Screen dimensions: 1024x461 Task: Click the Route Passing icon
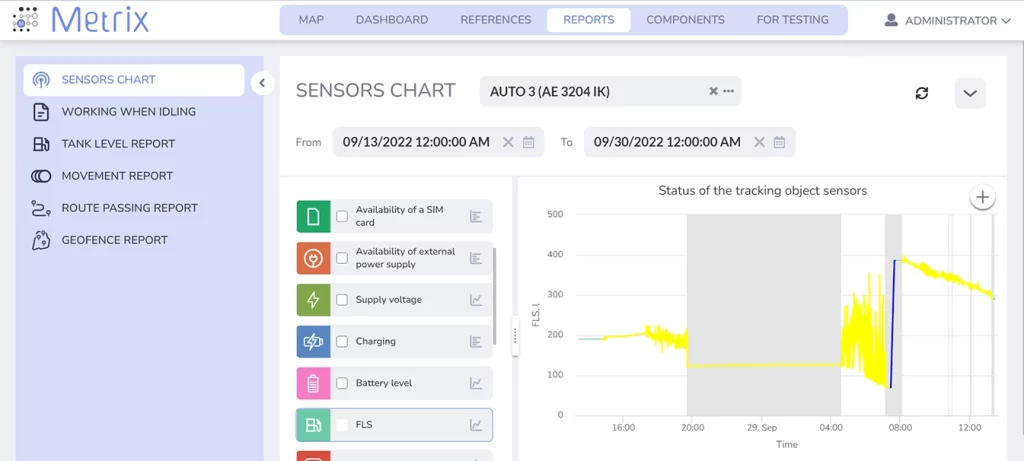coord(41,208)
